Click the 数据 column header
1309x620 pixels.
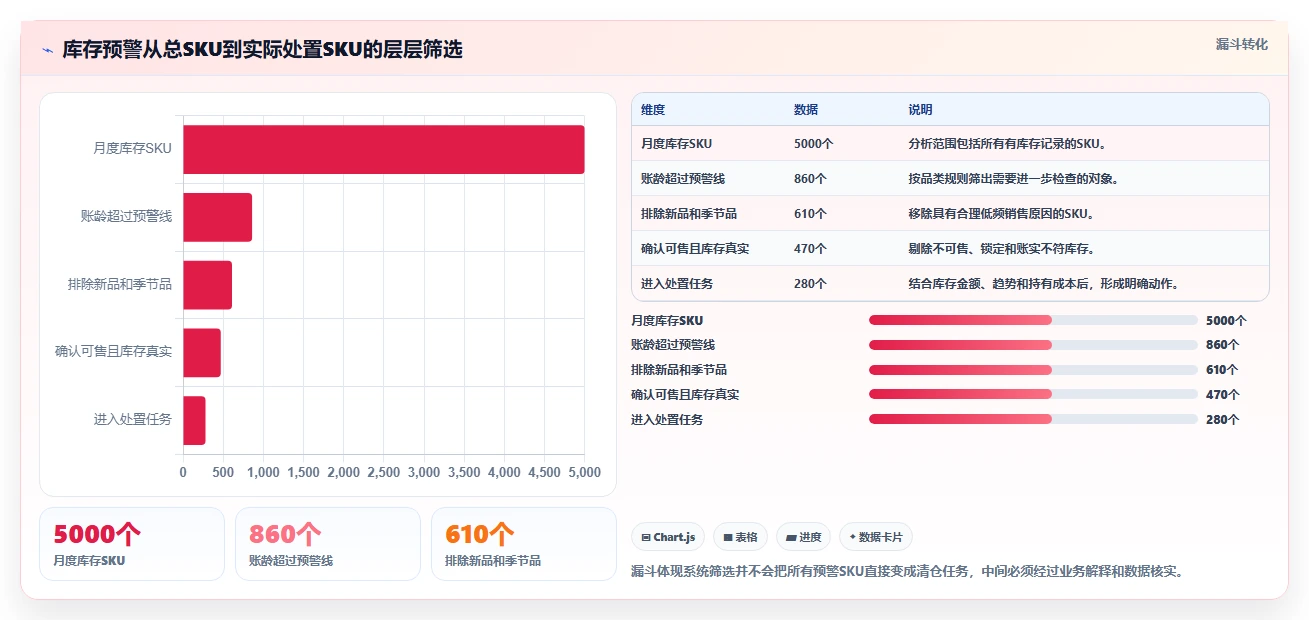[806, 109]
